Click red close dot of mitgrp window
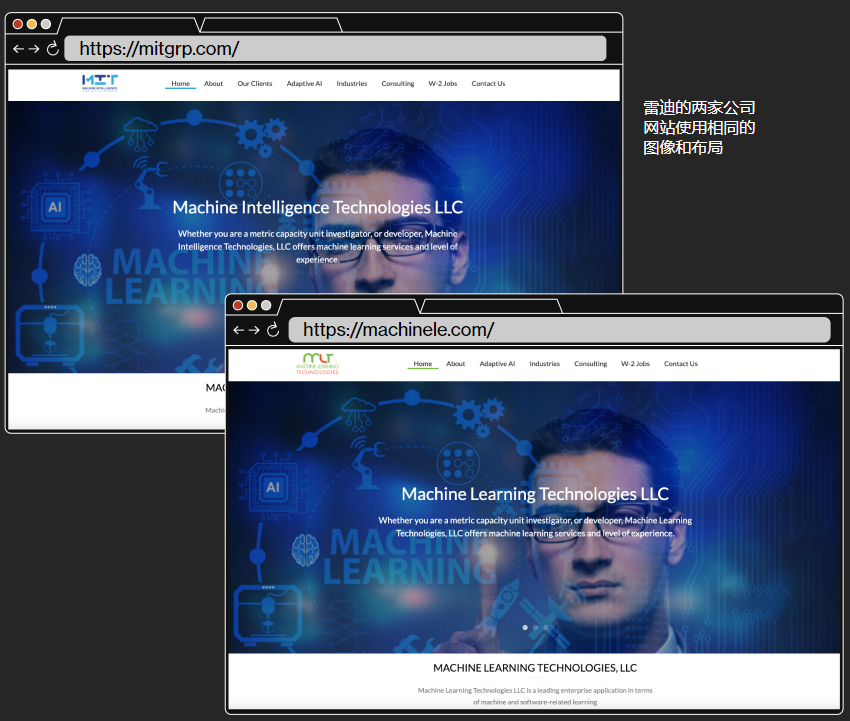This screenshot has width=850, height=721. coord(17,24)
